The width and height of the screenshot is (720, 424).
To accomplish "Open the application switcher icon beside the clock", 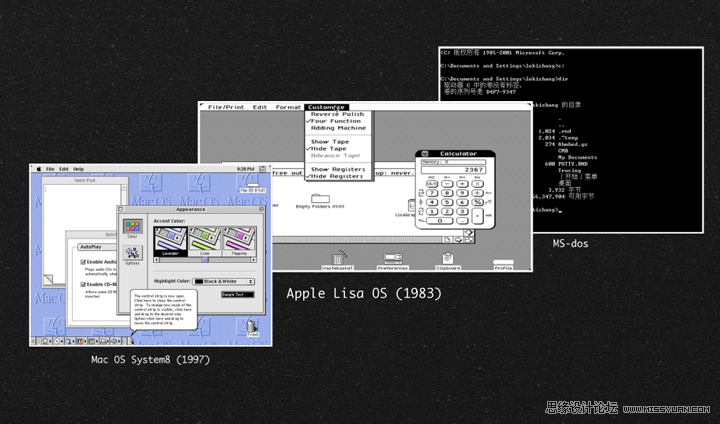I will tap(262, 169).
